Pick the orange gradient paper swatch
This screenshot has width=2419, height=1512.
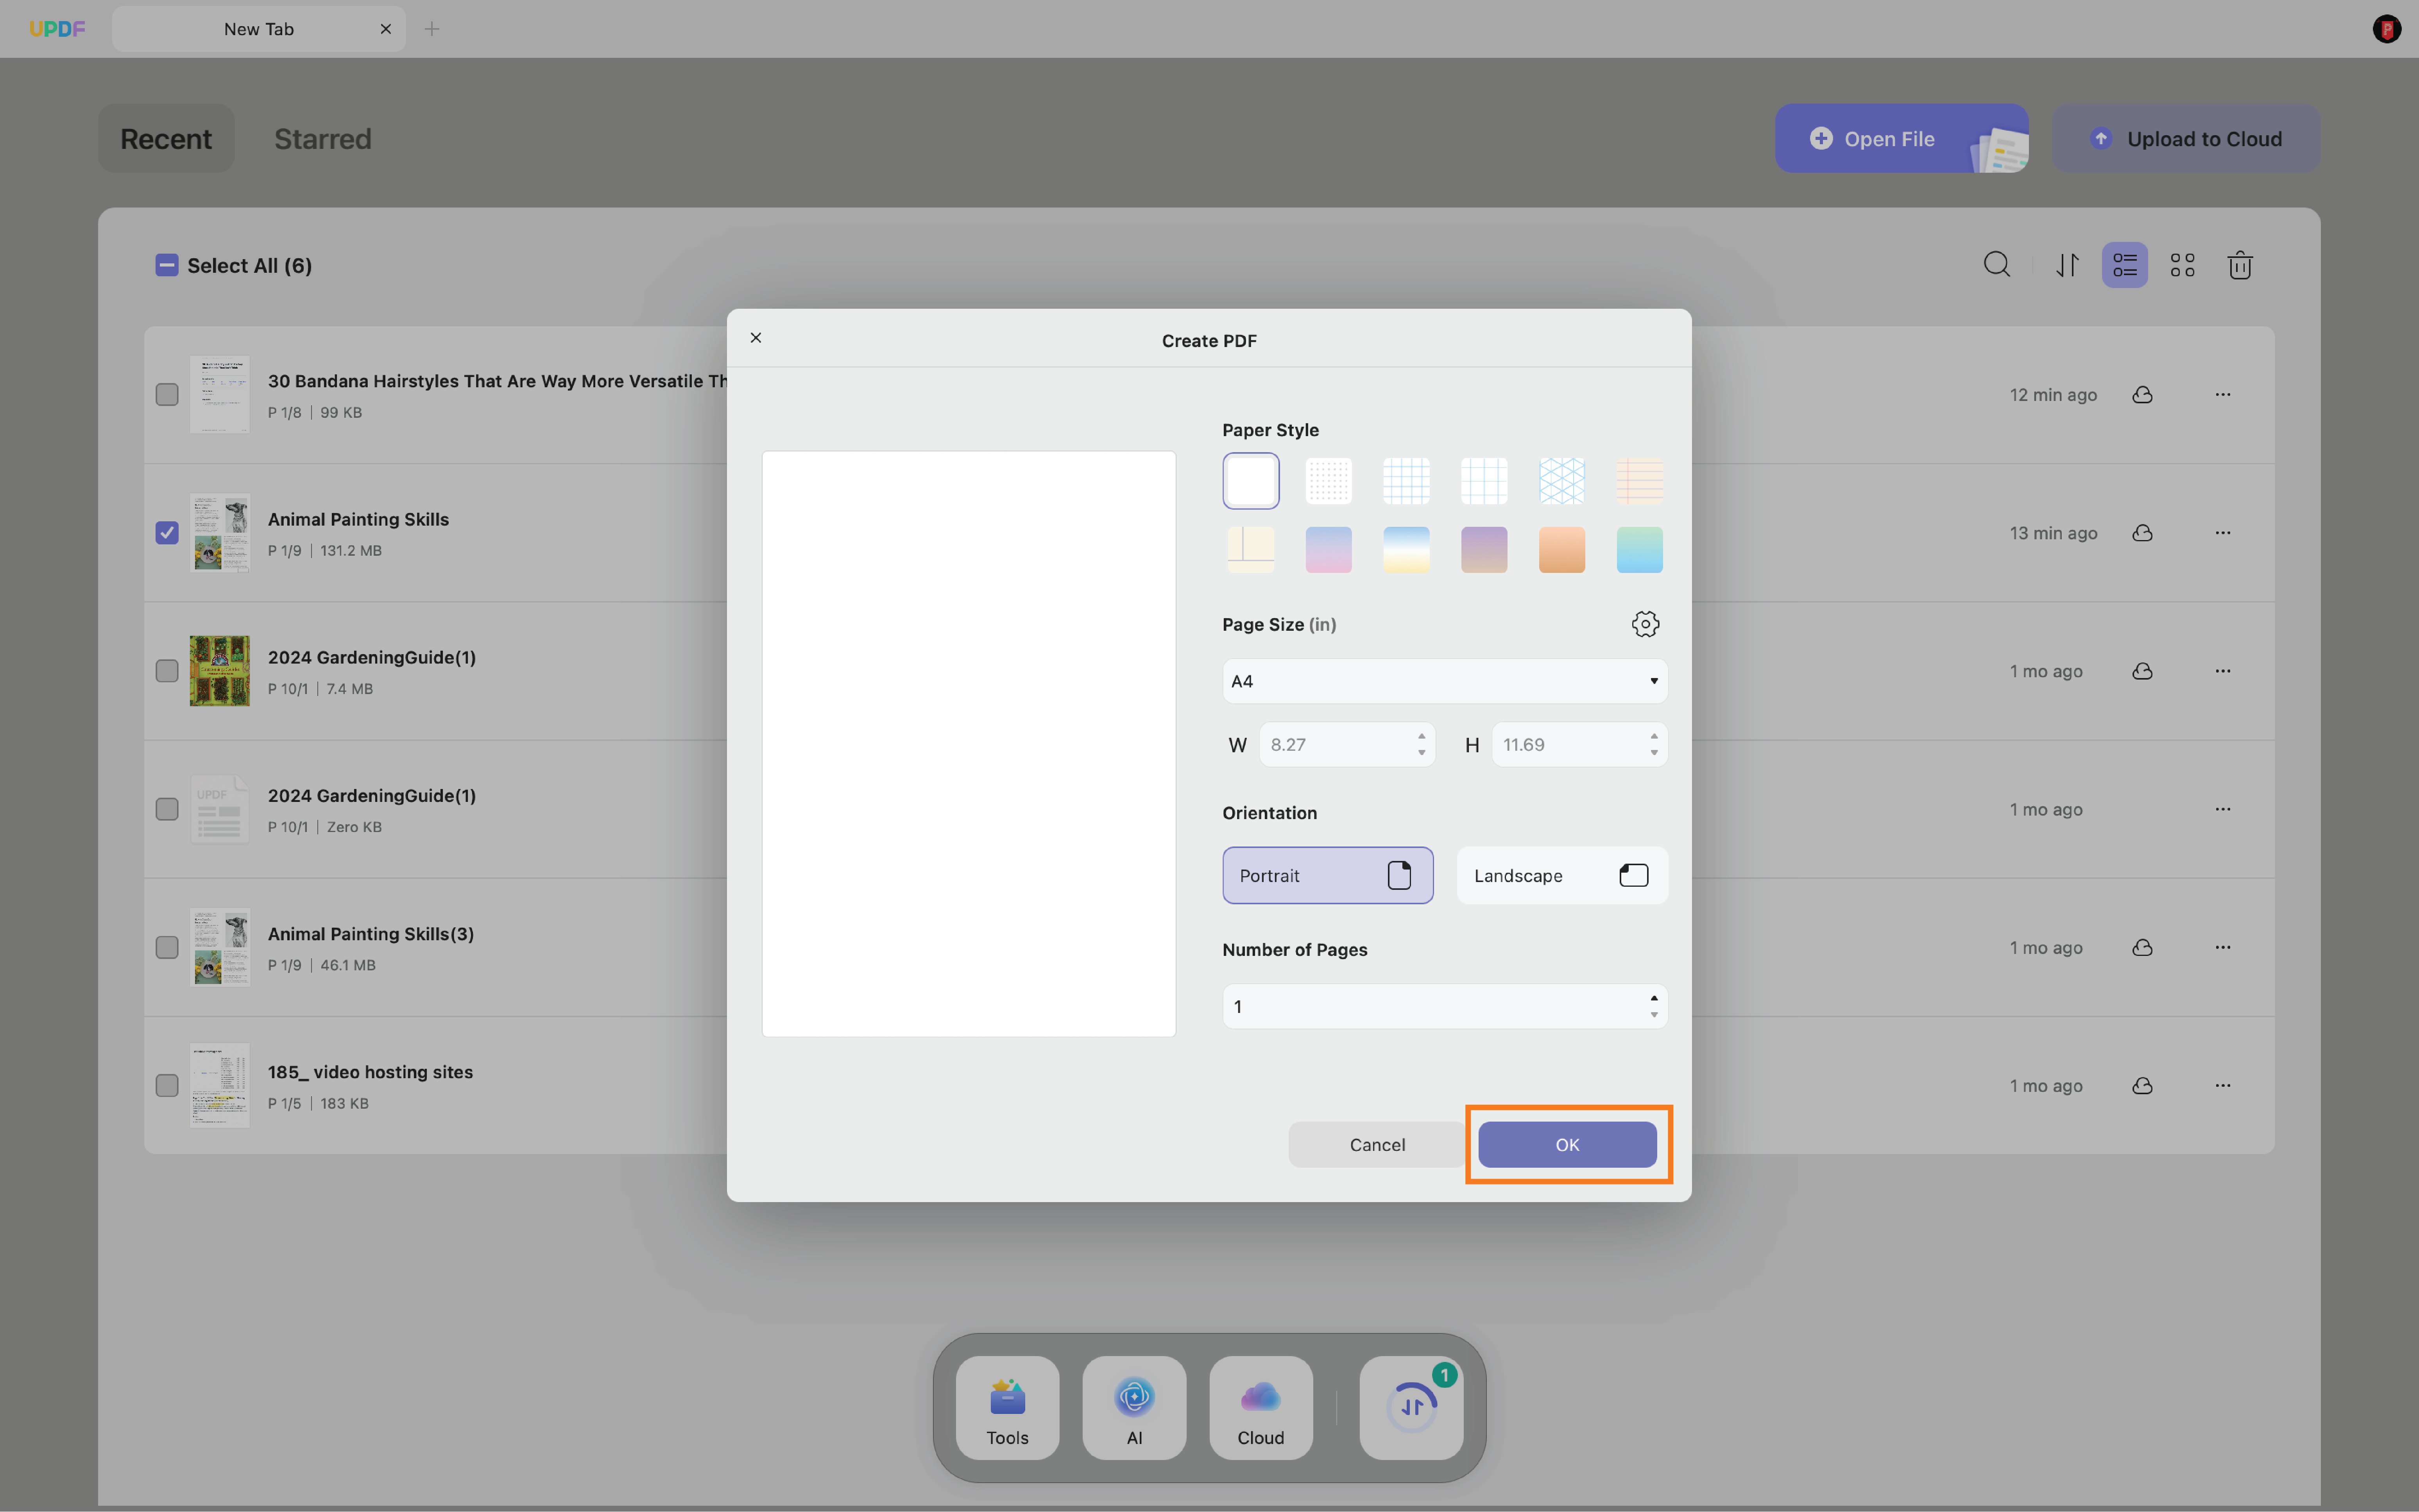click(x=1561, y=549)
